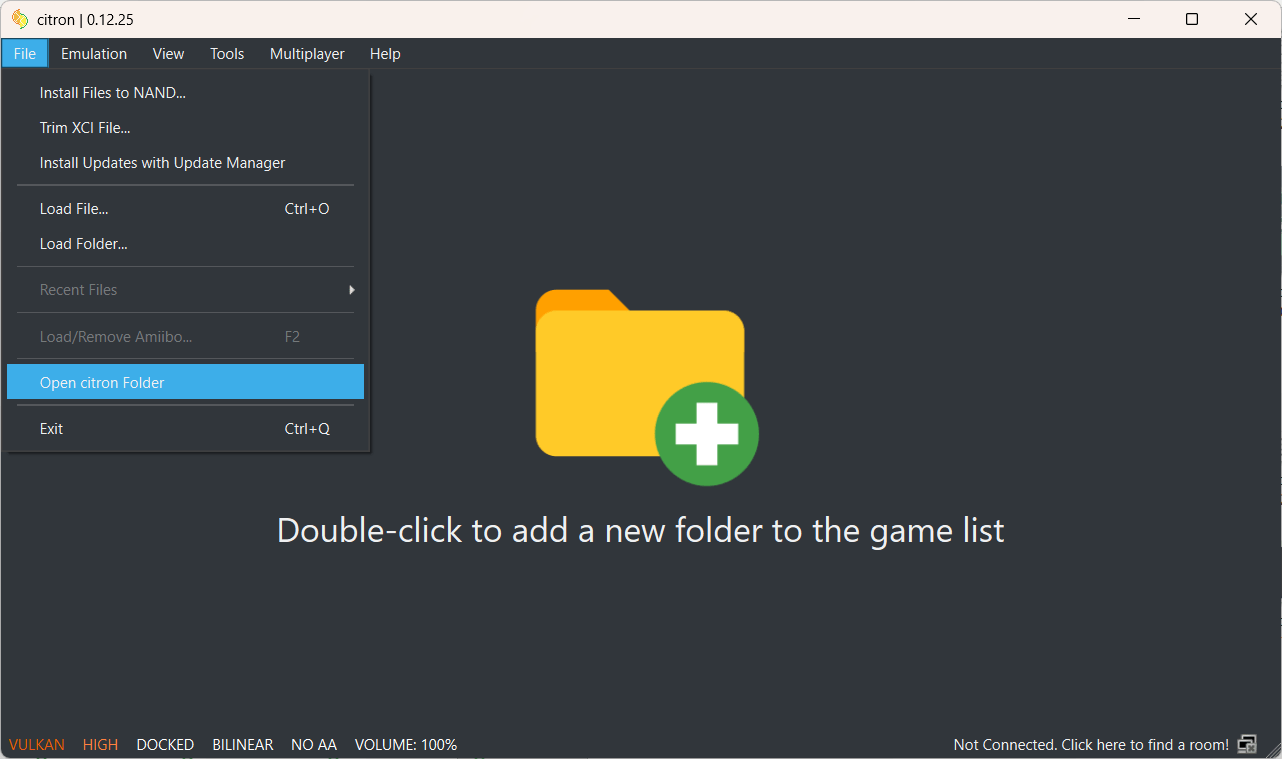1282x759 pixels.
Task: Close the citron window
Action: 1251,19
